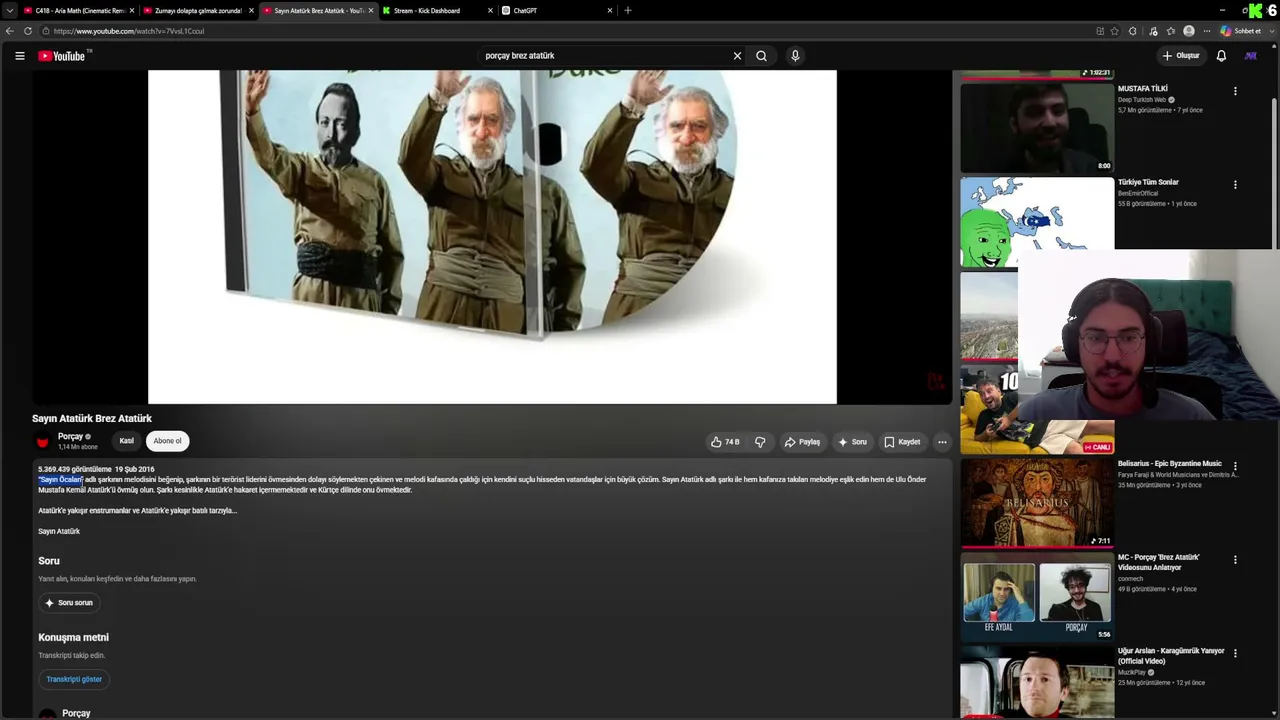Go to the YouTube home logo

pos(62,56)
